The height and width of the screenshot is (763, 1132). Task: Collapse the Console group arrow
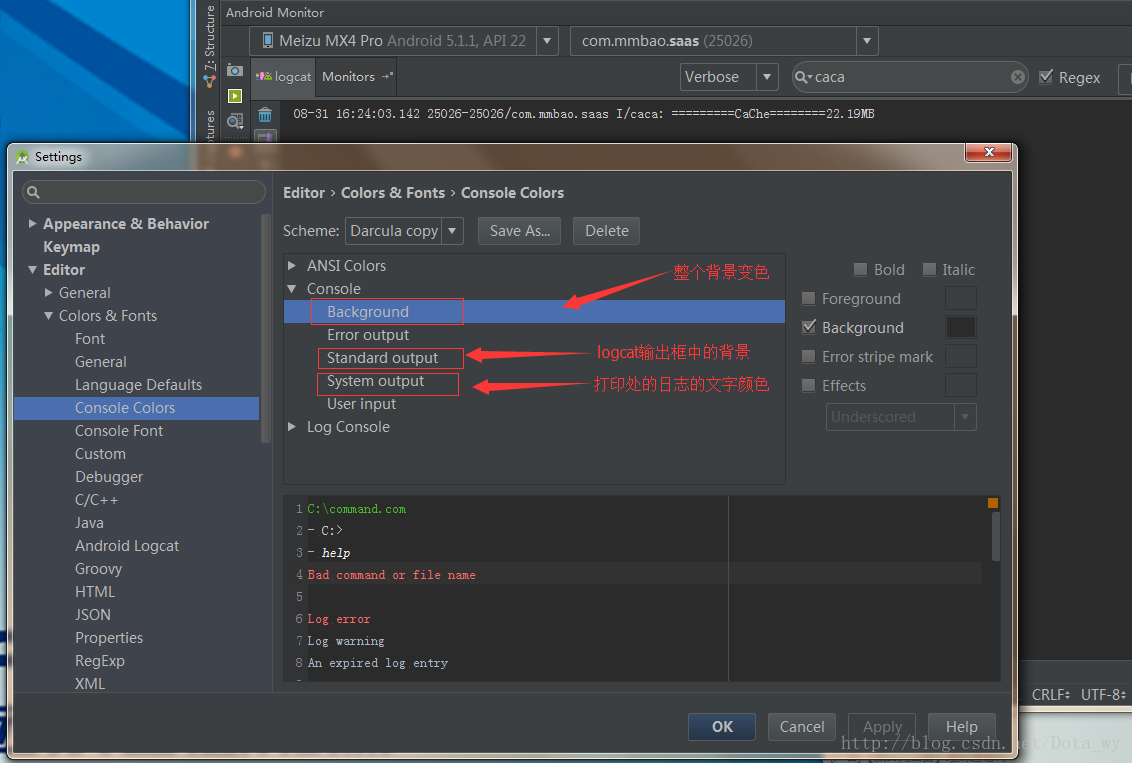[292, 289]
